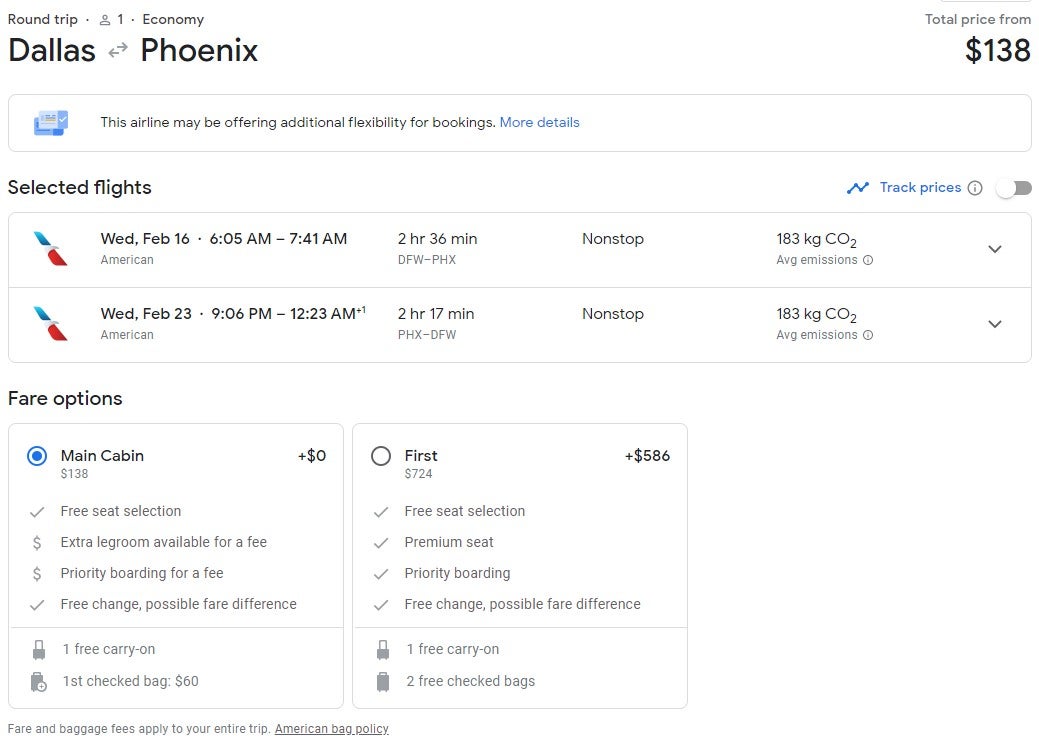1039x745 pixels.
Task: Click the carry-on bag icon under Main Cabin
Action: (39, 648)
